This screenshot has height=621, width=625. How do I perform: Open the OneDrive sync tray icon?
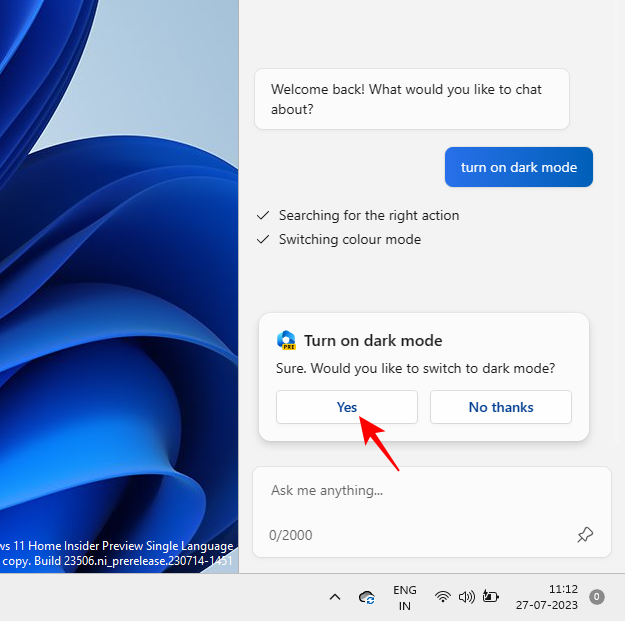pos(367,597)
